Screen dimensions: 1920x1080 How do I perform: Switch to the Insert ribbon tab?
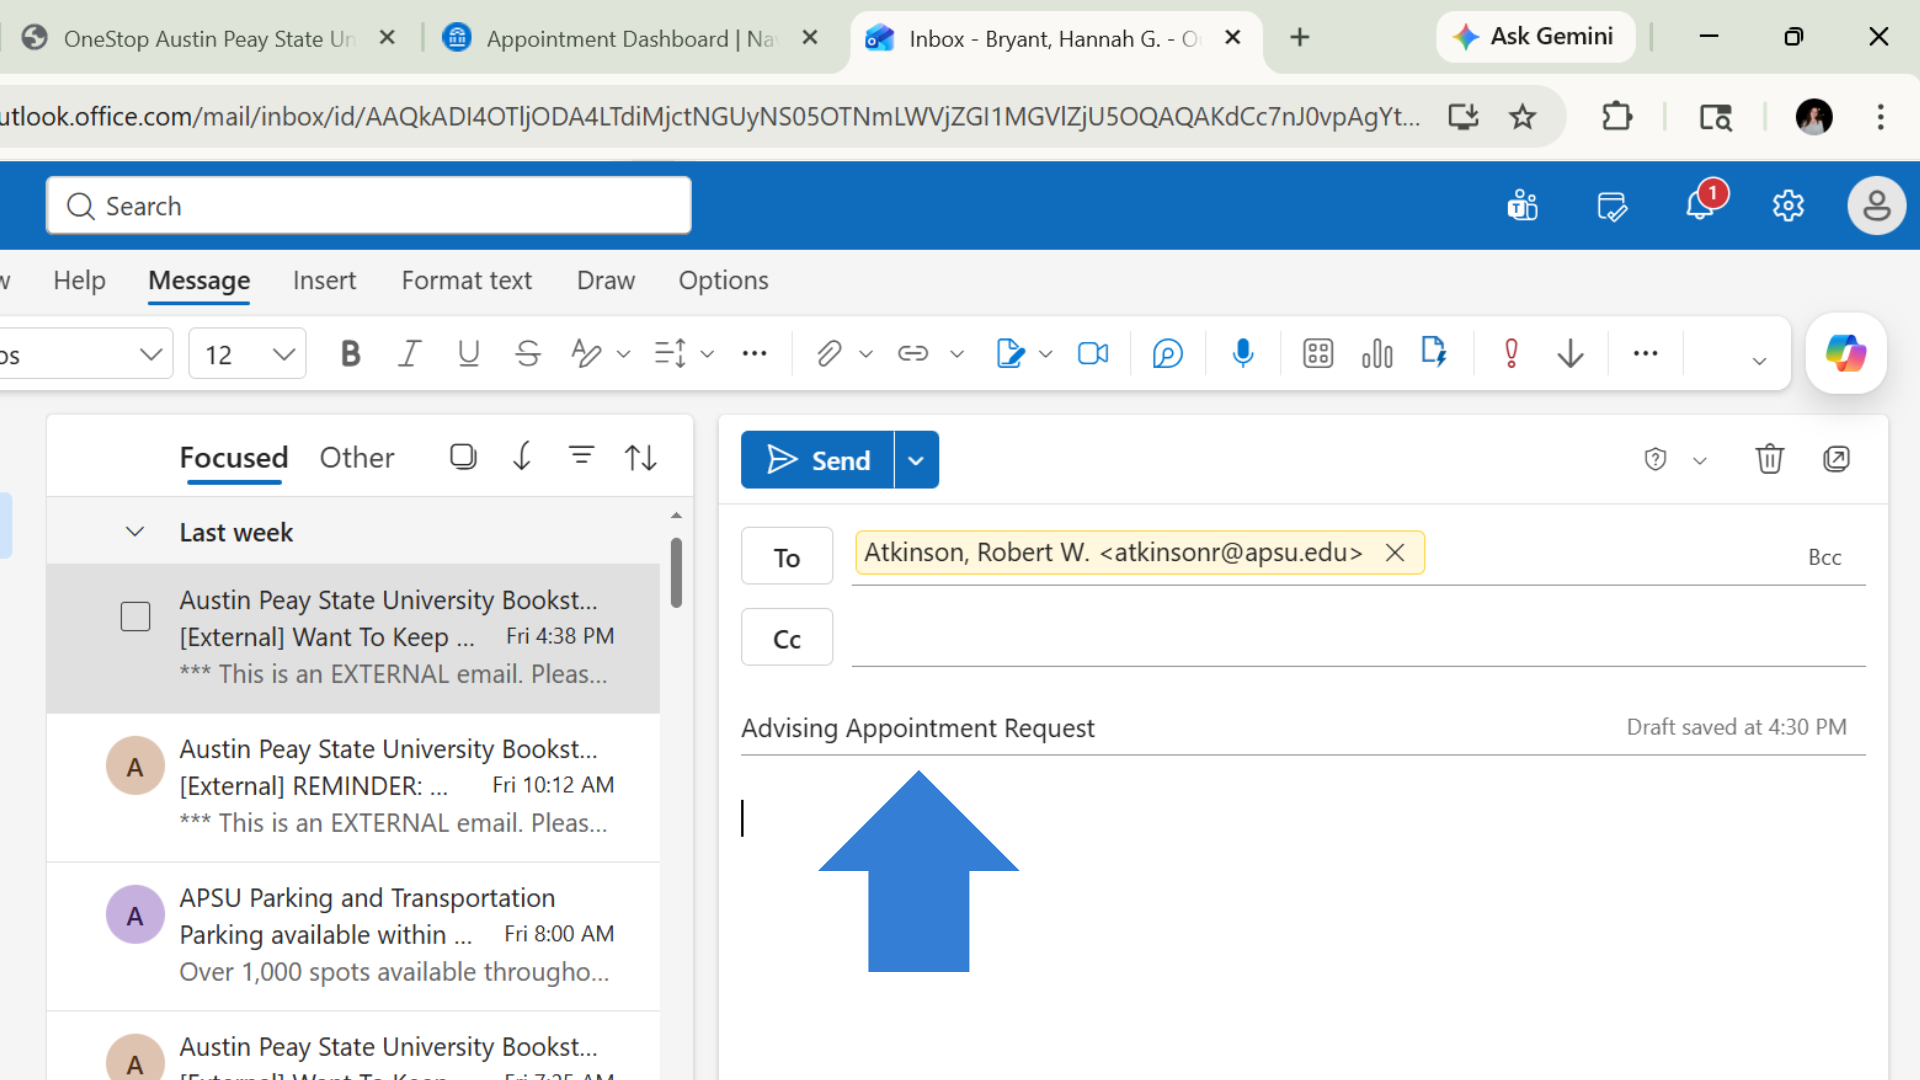point(324,281)
